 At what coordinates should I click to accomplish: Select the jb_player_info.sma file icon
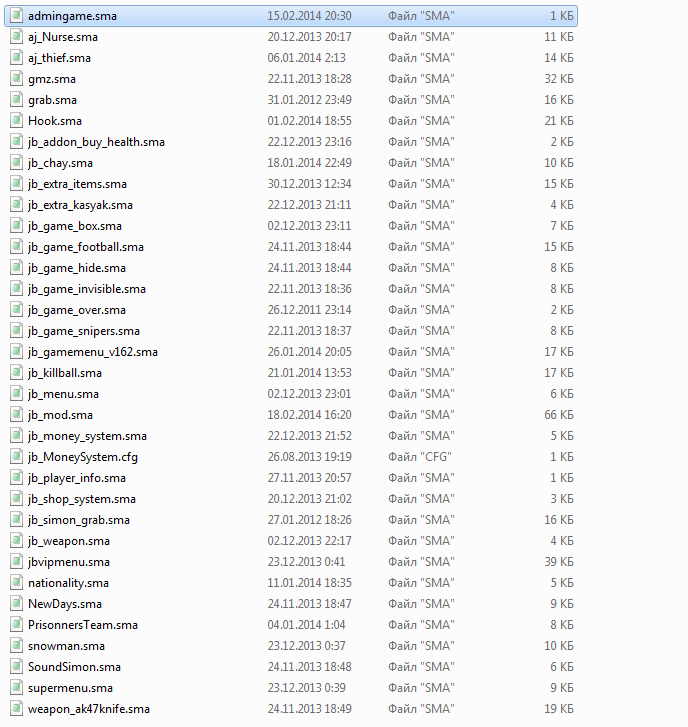16,478
